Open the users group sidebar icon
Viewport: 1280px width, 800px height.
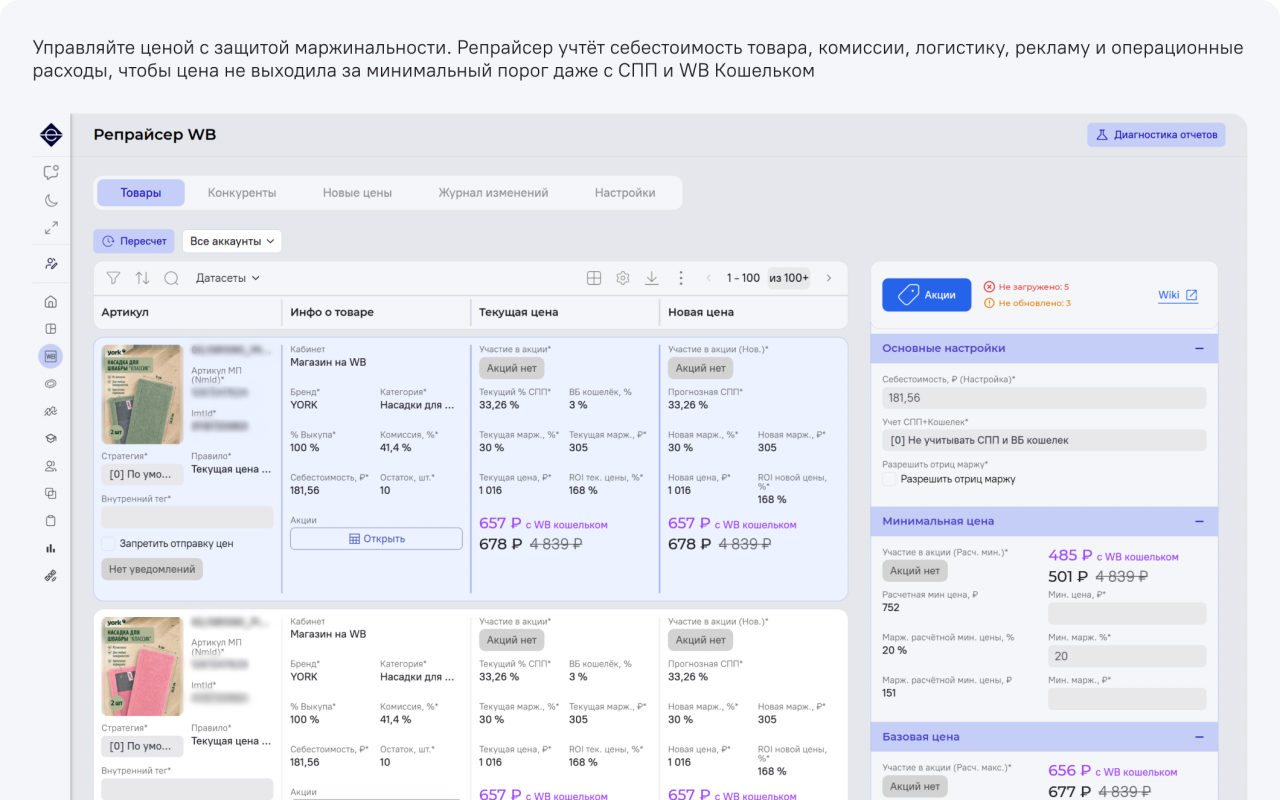51,466
